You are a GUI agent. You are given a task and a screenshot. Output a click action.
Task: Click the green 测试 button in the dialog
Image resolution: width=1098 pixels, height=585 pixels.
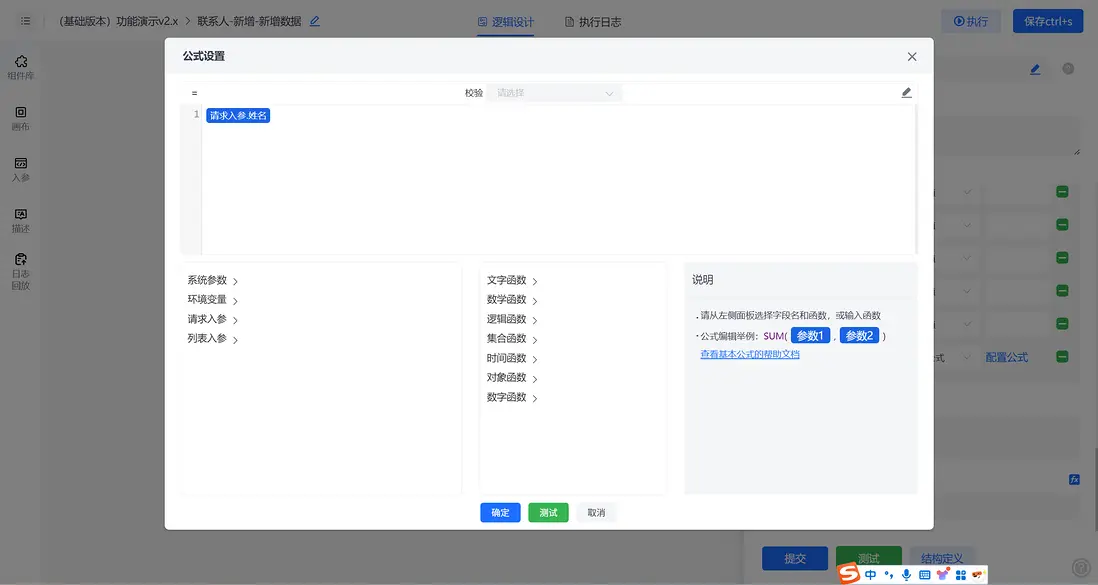pyautogui.click(x=548, y=513)
